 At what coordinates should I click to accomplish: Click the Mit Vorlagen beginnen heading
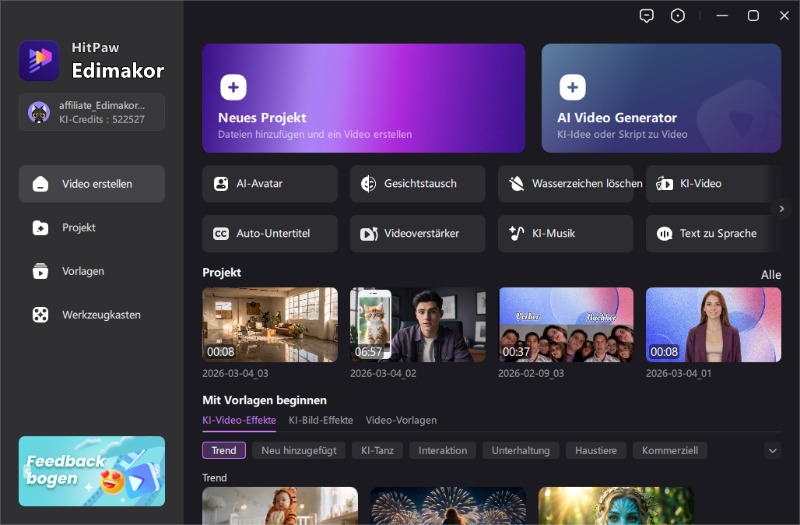[264, 401]
